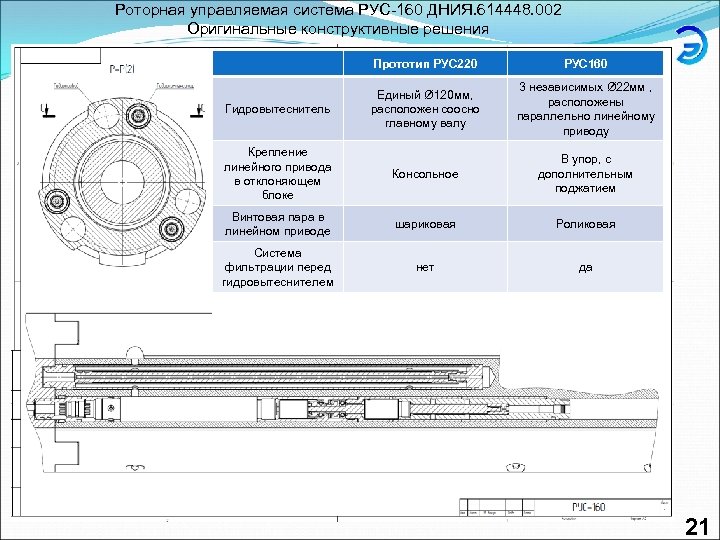Screen dimensions: 720x540
Task: Select the 'Система фильтрации перед гидровытеснителем' label
Action: point(278,267)
